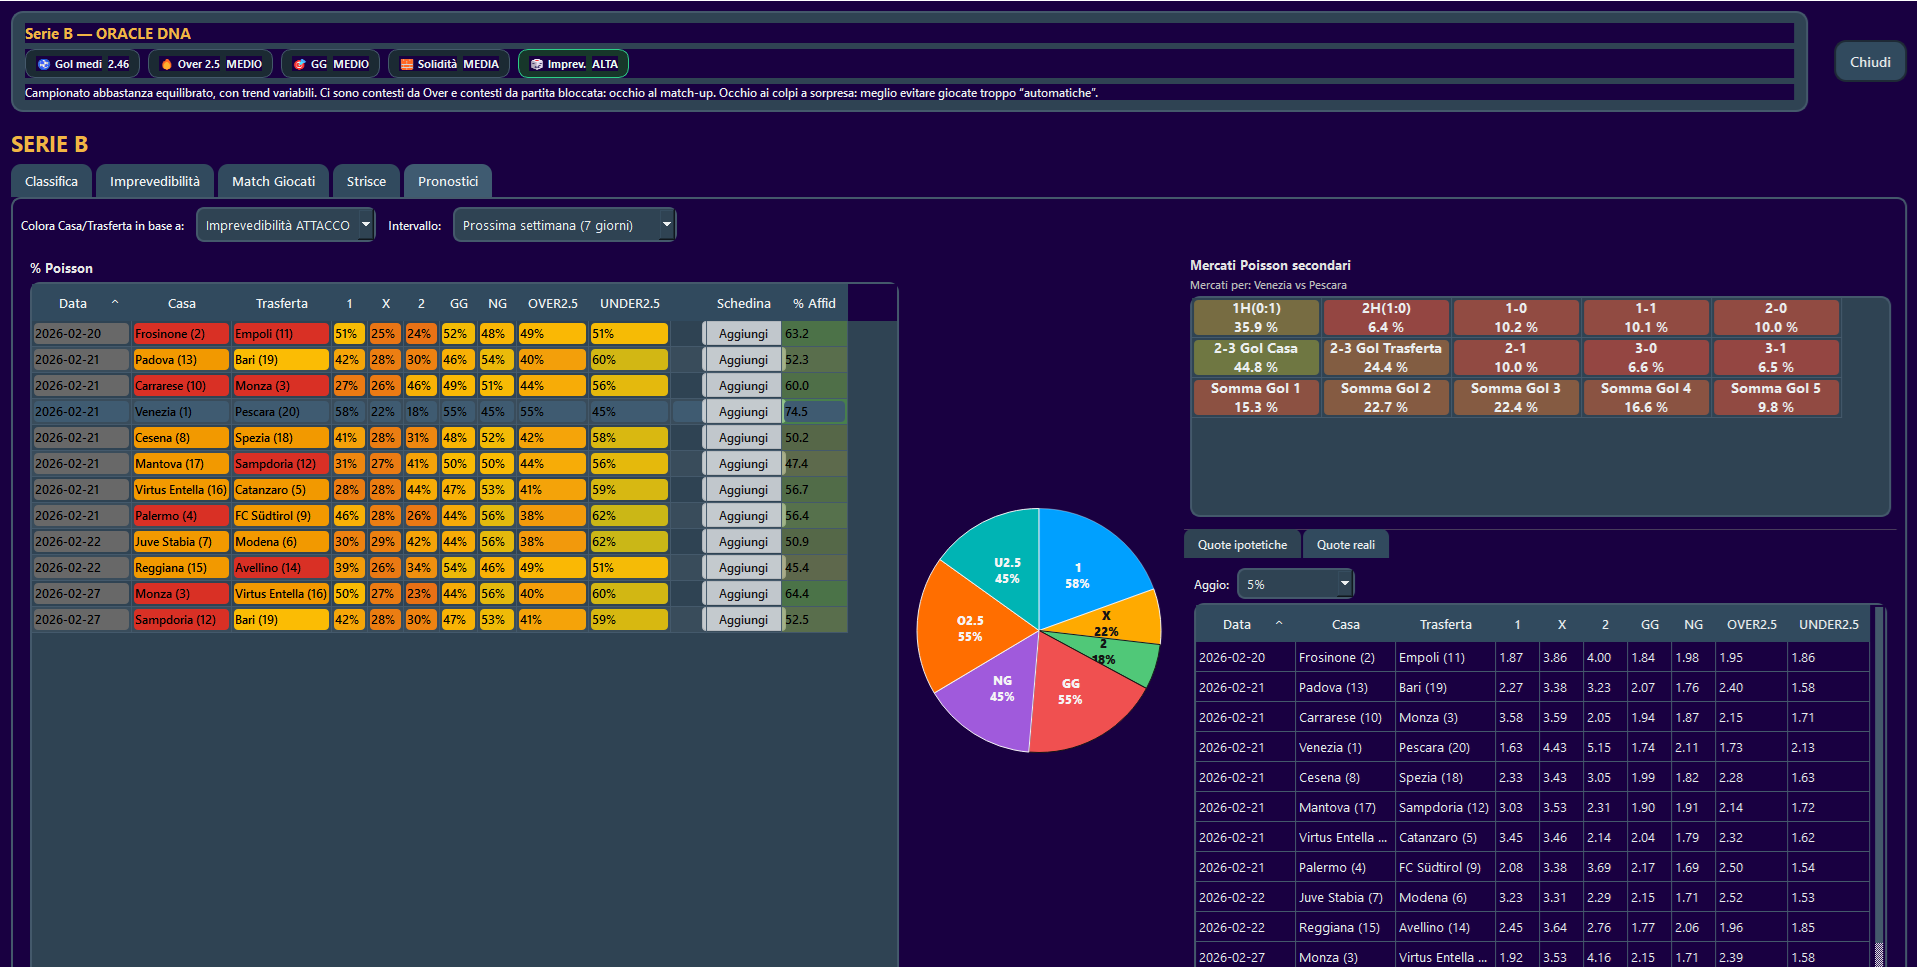Add Palermo vs FC Südtirol to schedina
This screenshot has width=1917, height=967.
pyautogui.click(x=743, y=516)
